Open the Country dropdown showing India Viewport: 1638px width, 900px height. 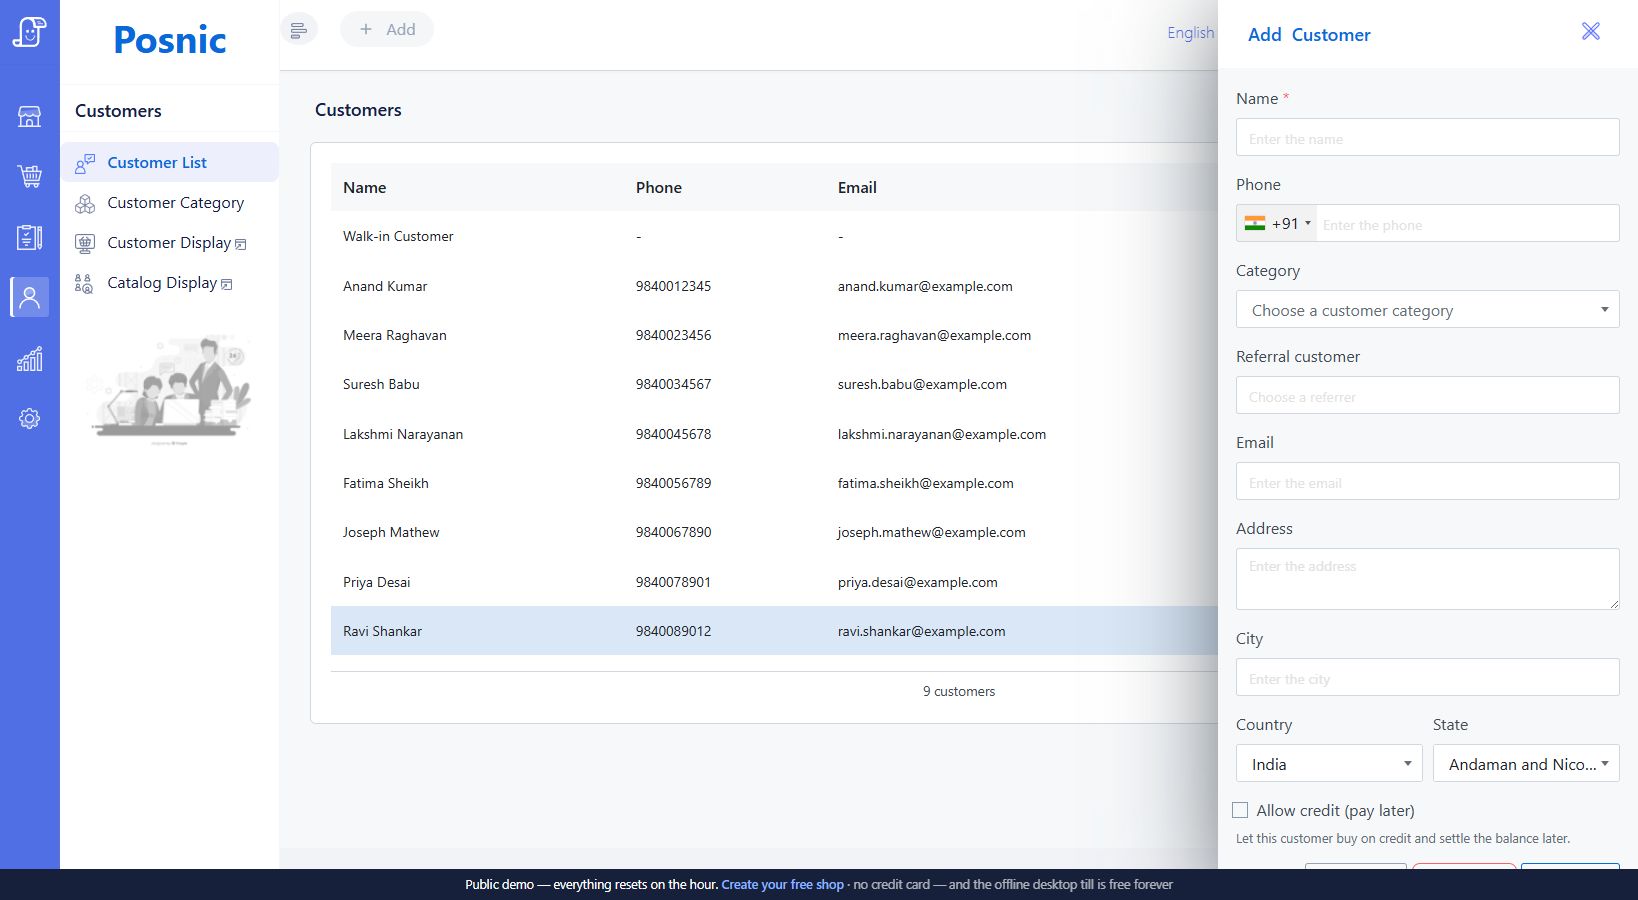[1329, 764]
